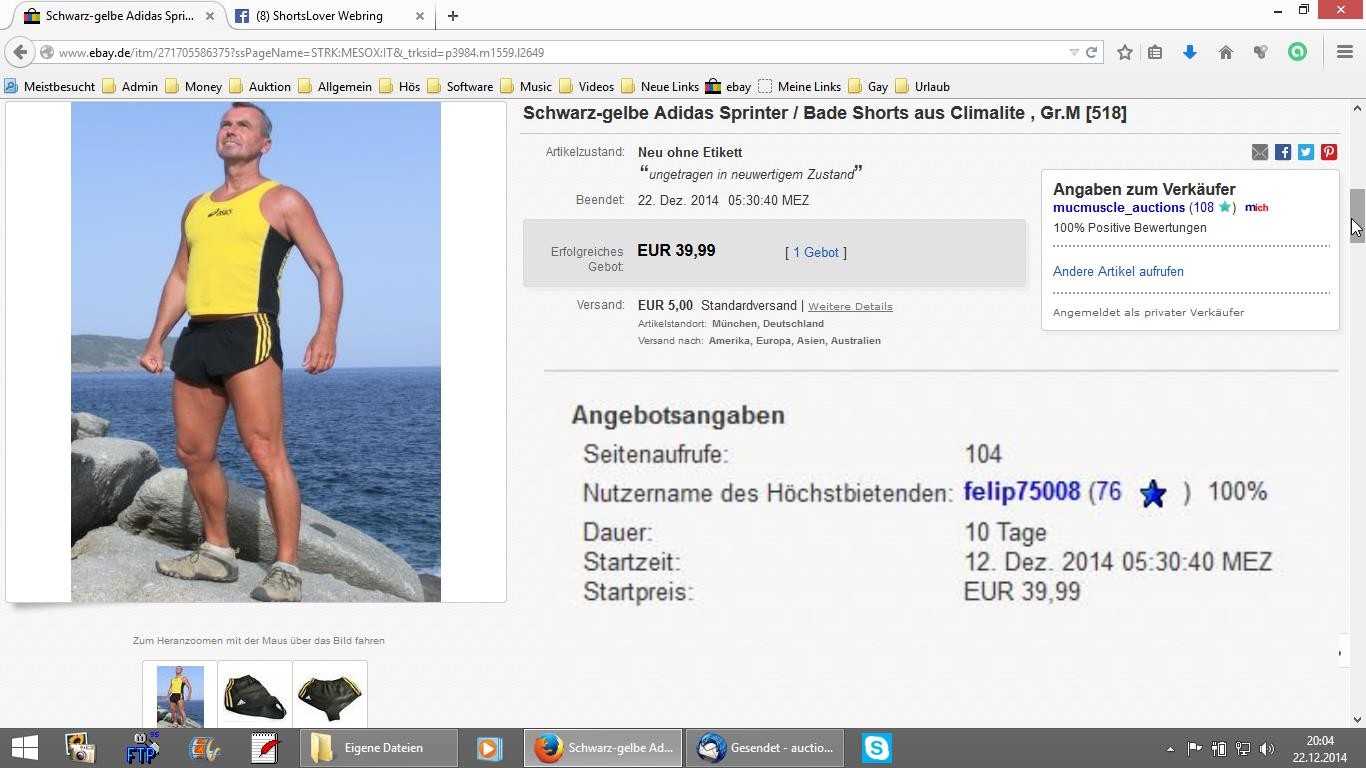
Task: Go to the Firefox home page
Action: point(1225,52)
